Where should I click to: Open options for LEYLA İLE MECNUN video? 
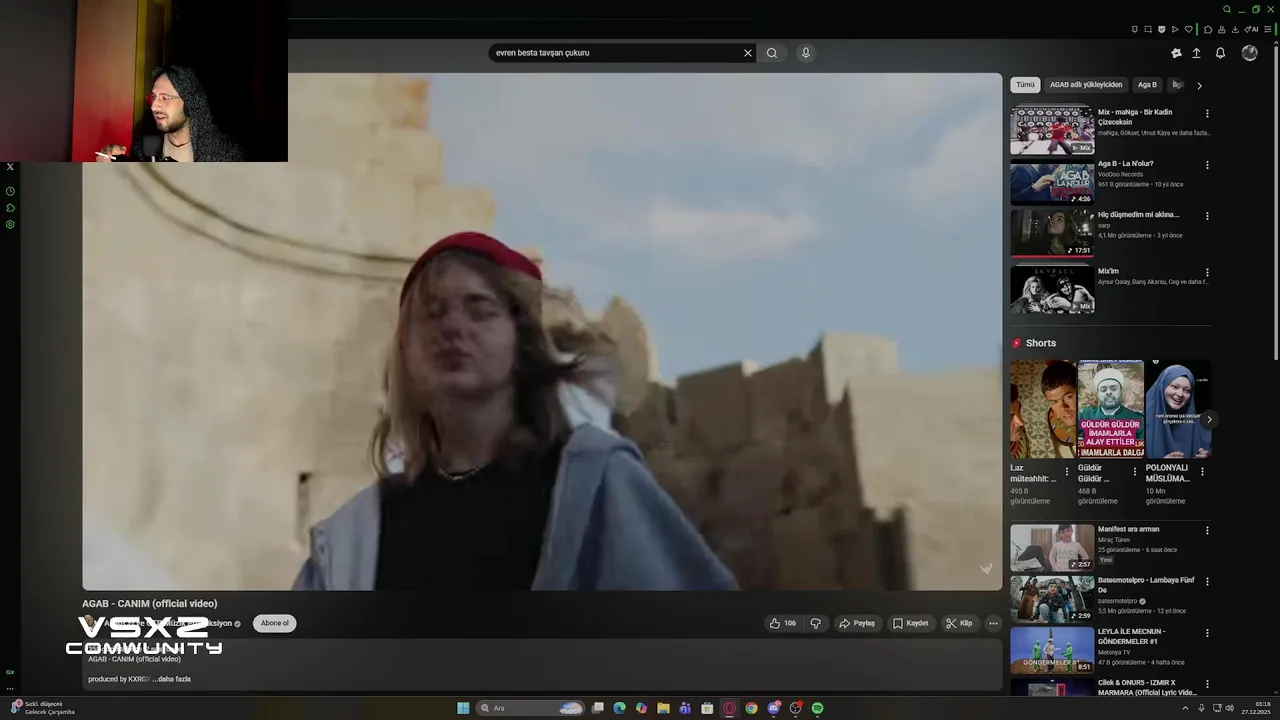(x=1207, y=633)
